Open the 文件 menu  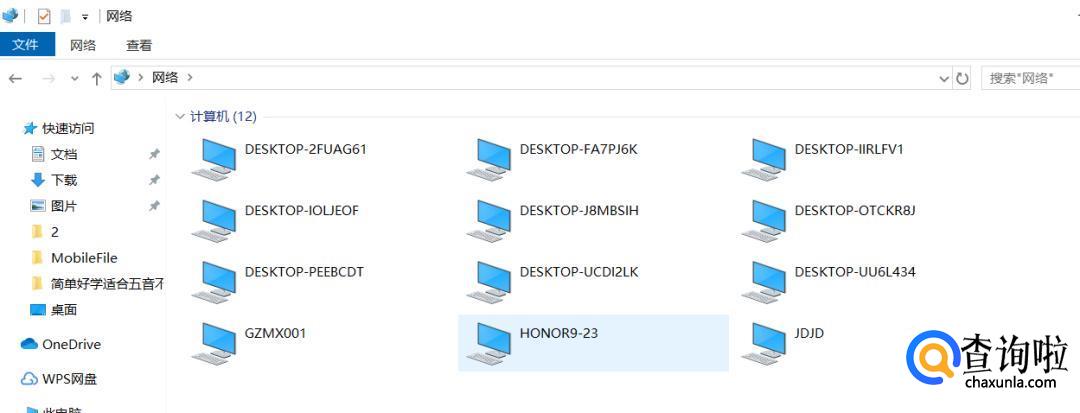[x=26, y=45]
